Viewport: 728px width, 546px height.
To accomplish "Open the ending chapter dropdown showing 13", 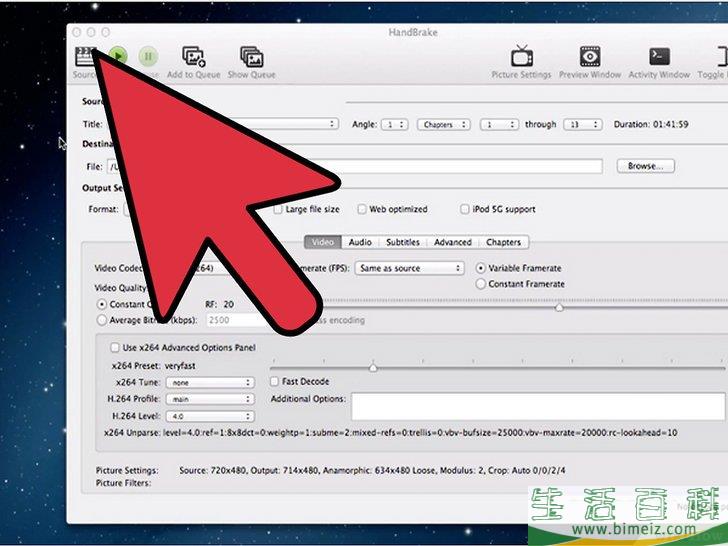I will tap(583, 124).
